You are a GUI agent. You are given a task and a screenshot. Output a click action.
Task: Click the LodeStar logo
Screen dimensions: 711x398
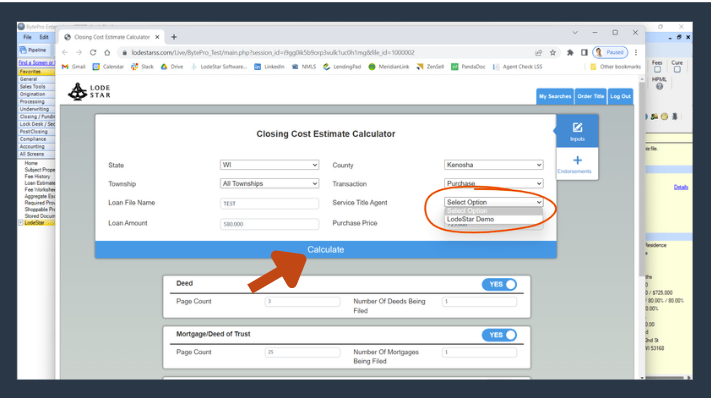[x=89, y=92]
